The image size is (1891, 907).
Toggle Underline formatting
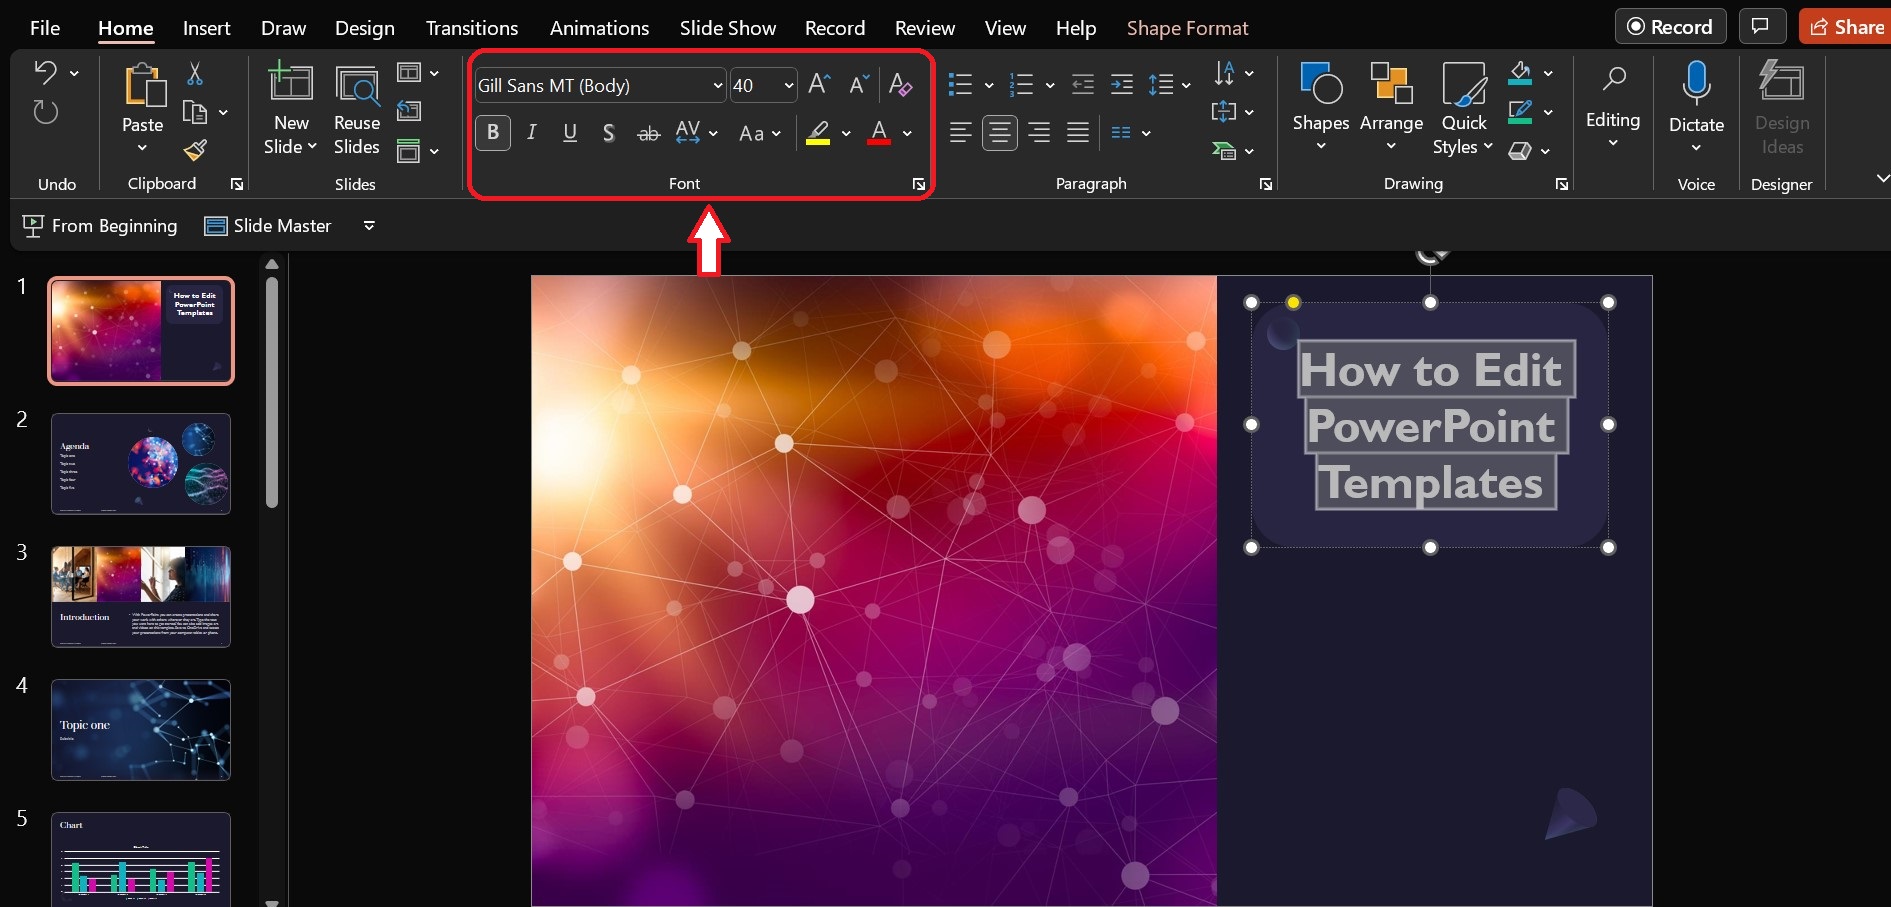tap(570, 133)
